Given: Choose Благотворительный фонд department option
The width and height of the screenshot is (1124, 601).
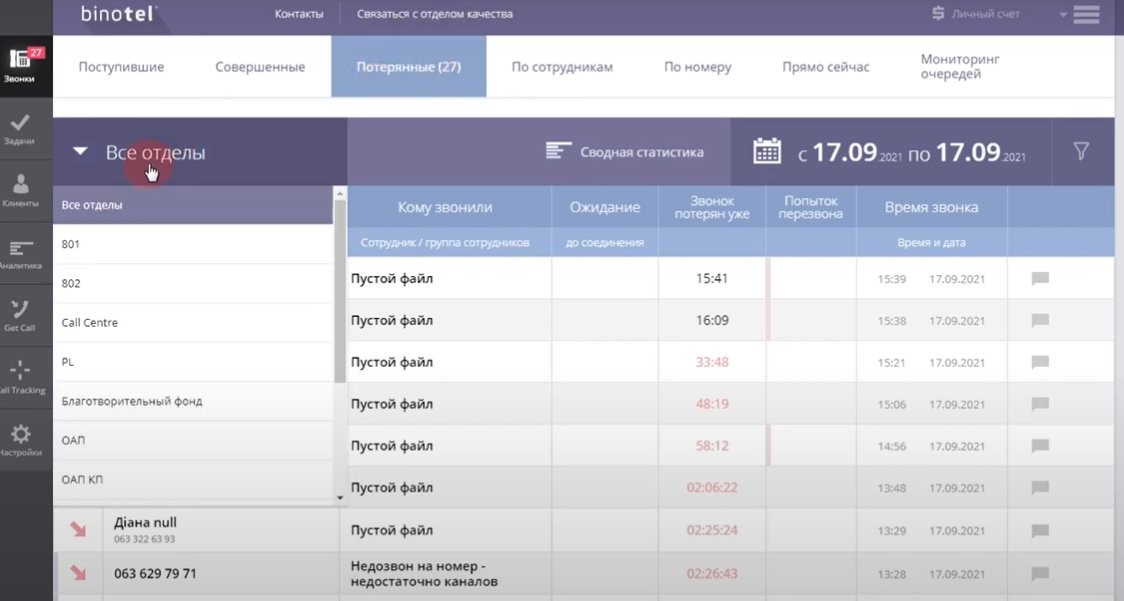Looking at the screenshot, I should tap(131, 401).
